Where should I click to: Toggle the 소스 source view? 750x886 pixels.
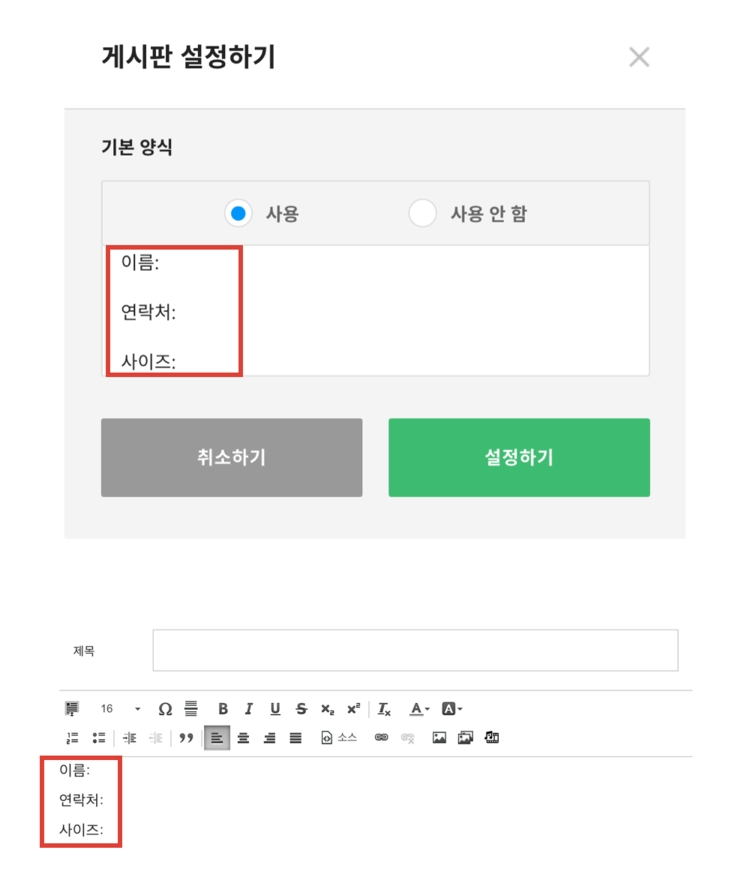click(338, 738)
